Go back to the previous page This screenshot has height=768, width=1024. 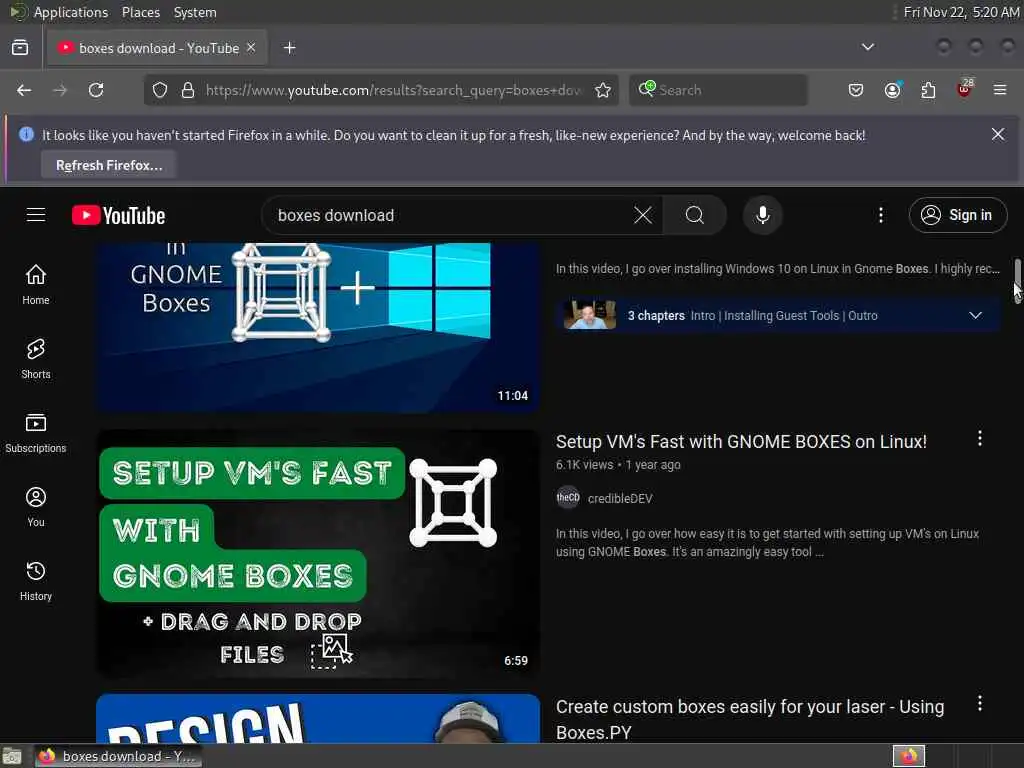point(24,90)
